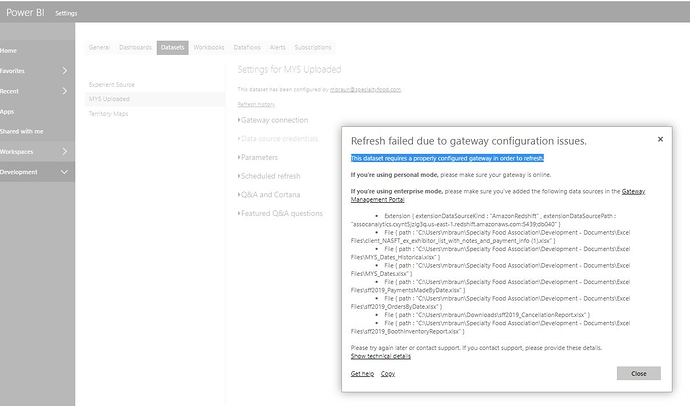Select Experient Source dataset
Viewport: 690px width, 406px height.
pos(154,84)
